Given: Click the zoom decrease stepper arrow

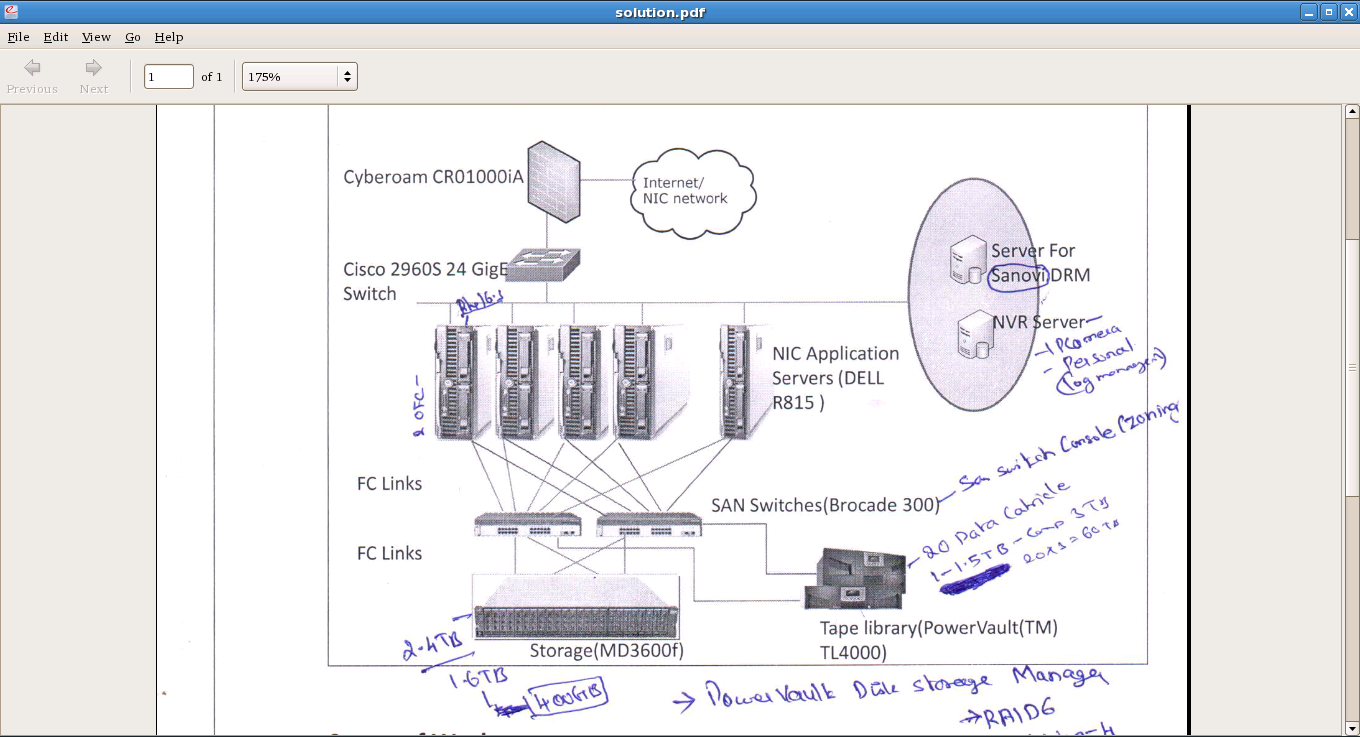Looking at the screenshot, I should point(346,82).
